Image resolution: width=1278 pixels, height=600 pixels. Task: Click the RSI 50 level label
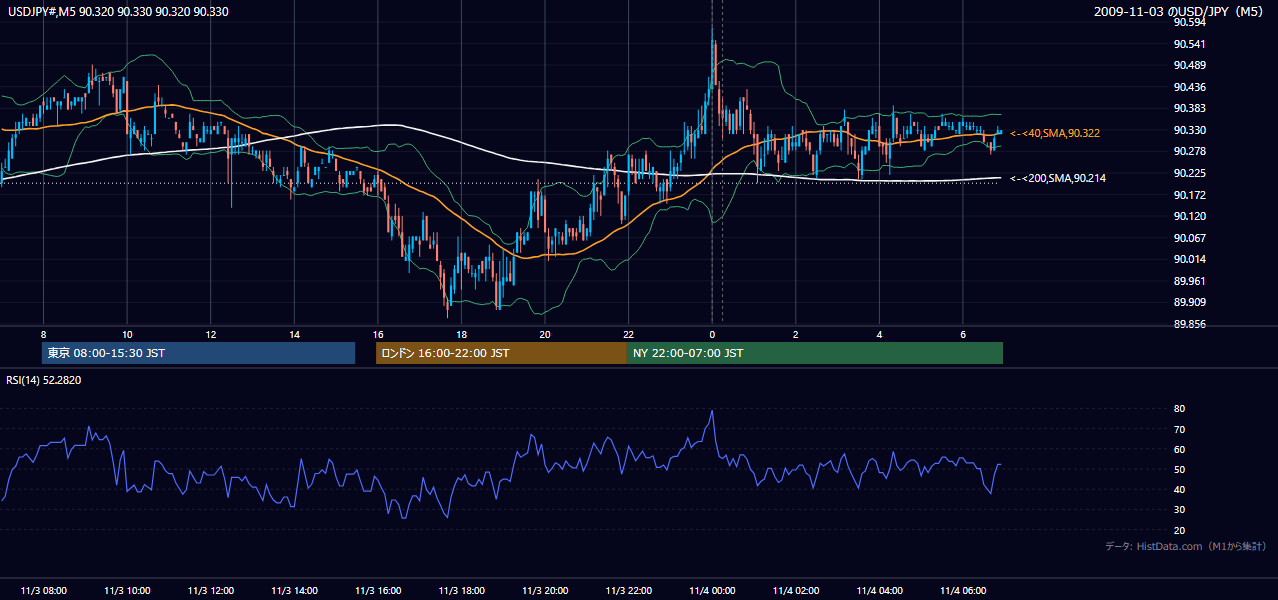tap(1179, 469)
